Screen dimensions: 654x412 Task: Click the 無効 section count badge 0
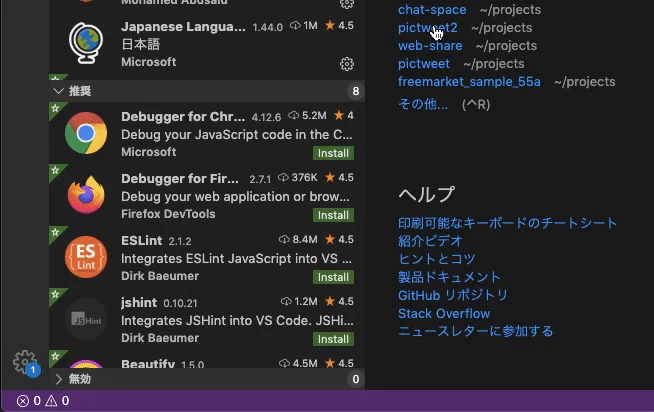[x=356, y=379]
